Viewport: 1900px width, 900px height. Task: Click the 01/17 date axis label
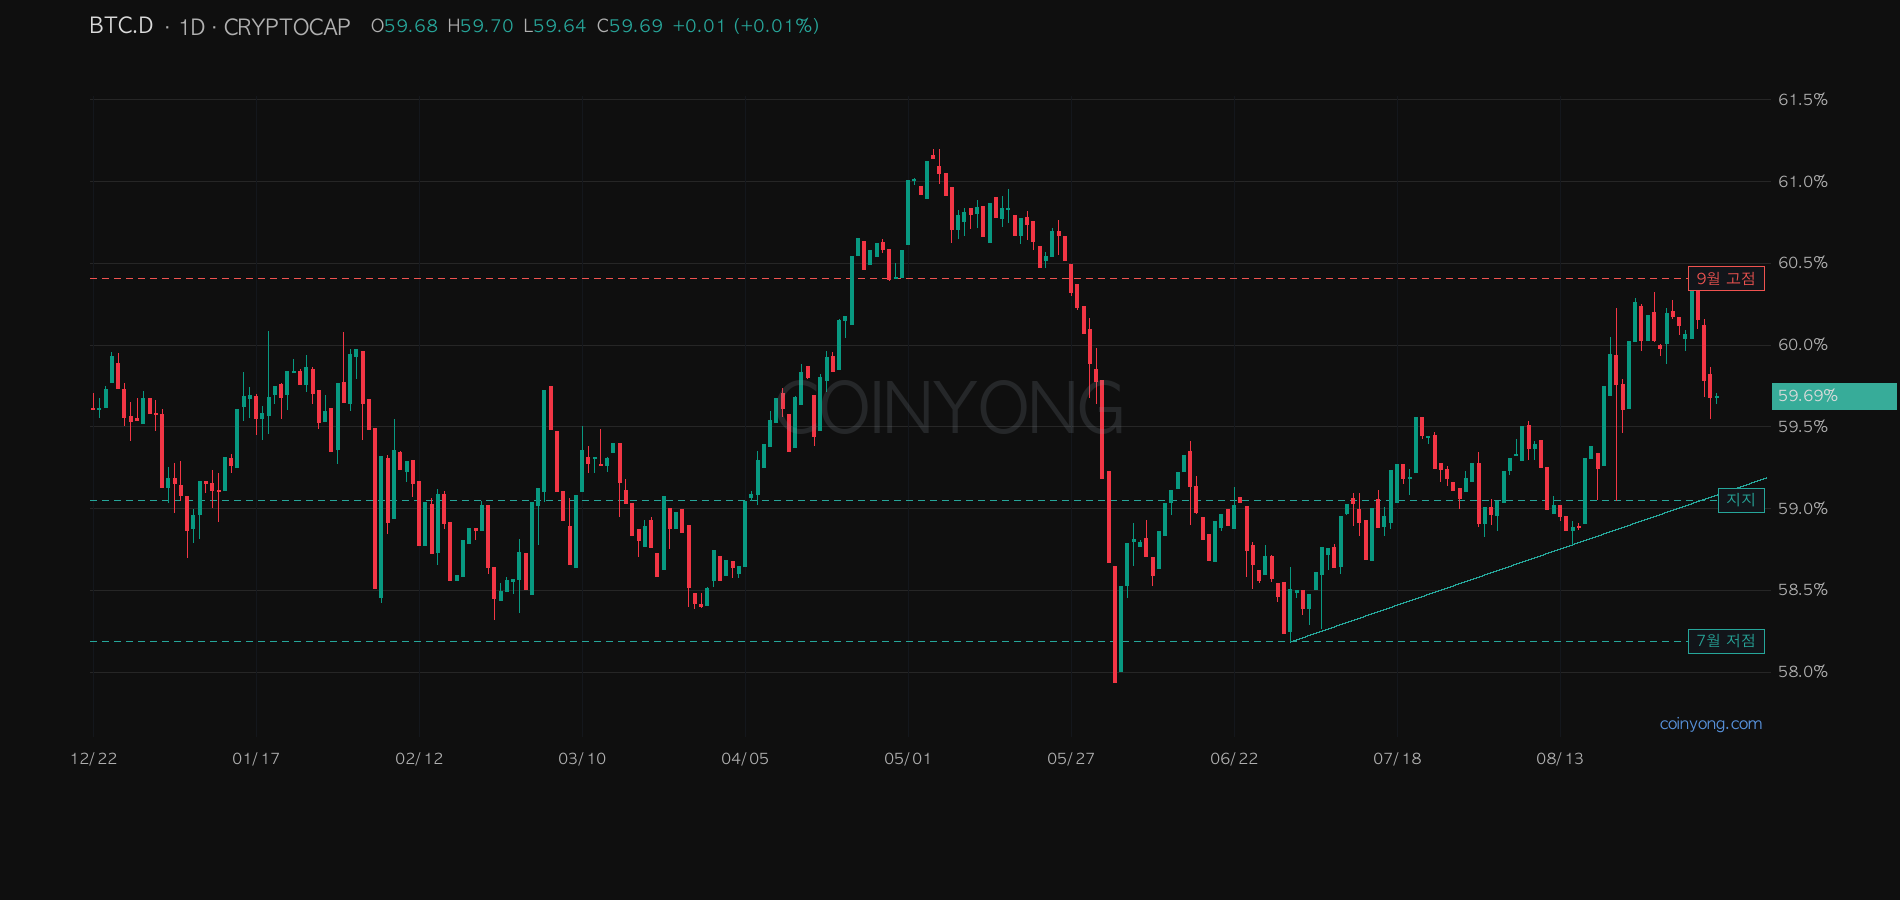(256, 759)
